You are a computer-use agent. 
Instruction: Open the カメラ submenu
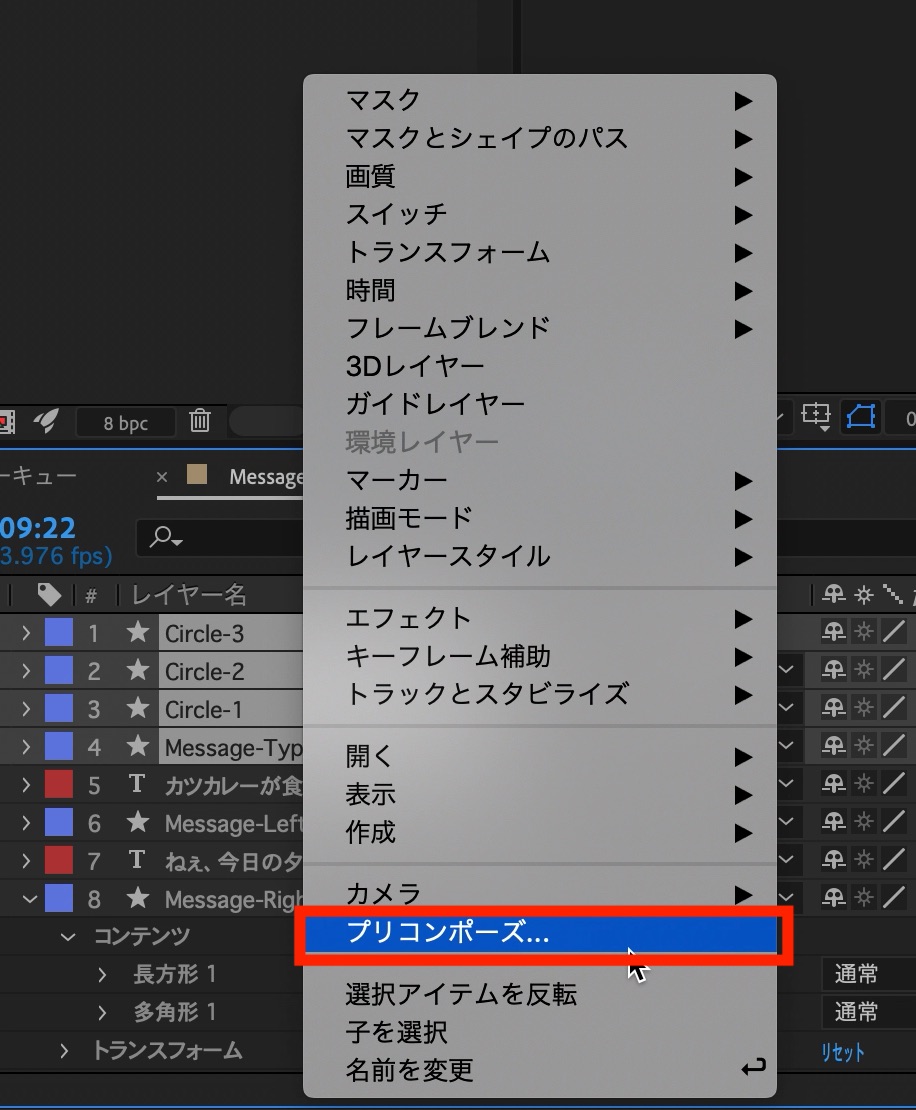click(x=539, y=894)
